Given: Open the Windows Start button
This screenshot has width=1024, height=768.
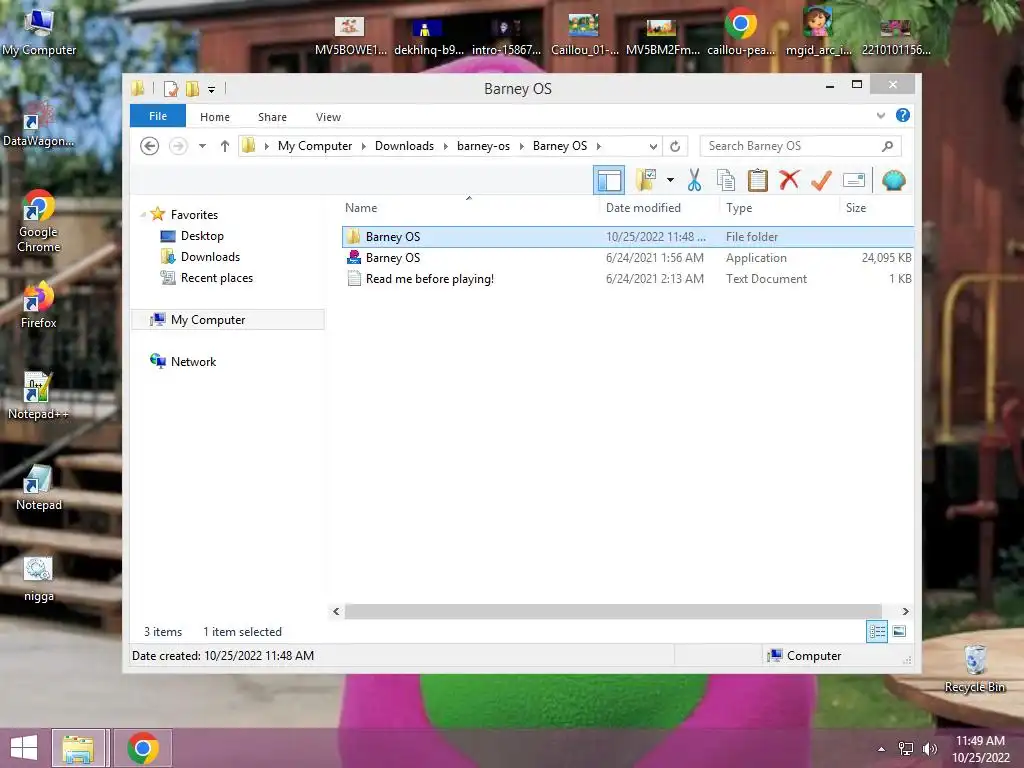Looking at the screenshot, I should 24,748.
